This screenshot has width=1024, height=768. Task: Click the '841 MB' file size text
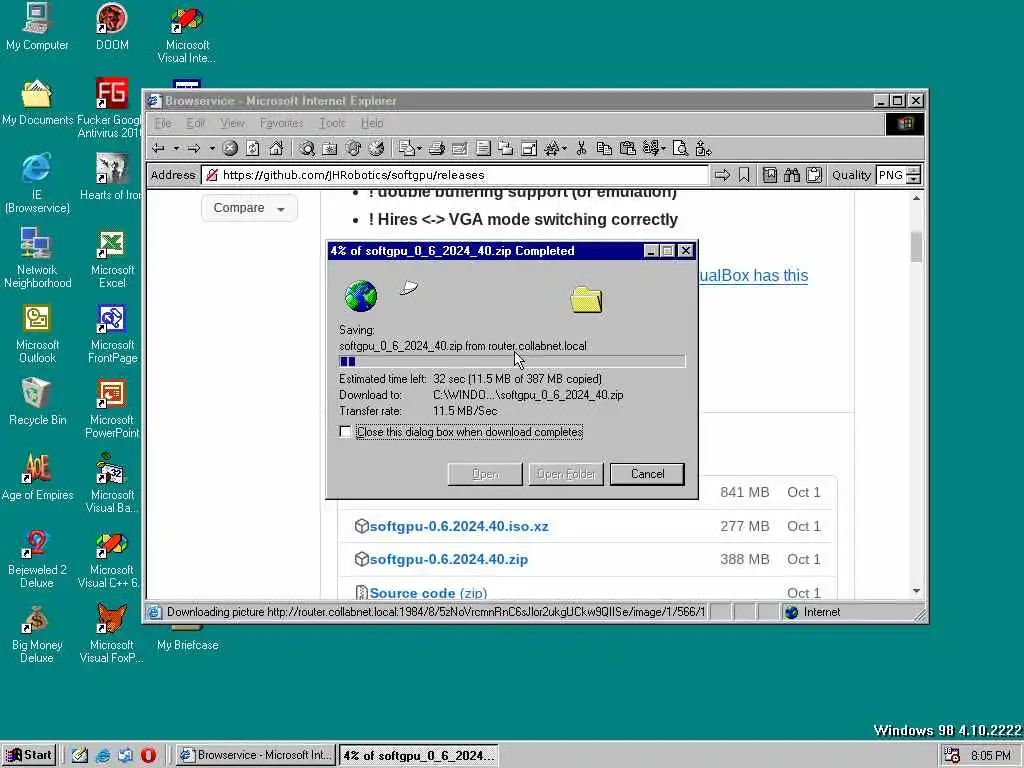[x=744, y=492]
